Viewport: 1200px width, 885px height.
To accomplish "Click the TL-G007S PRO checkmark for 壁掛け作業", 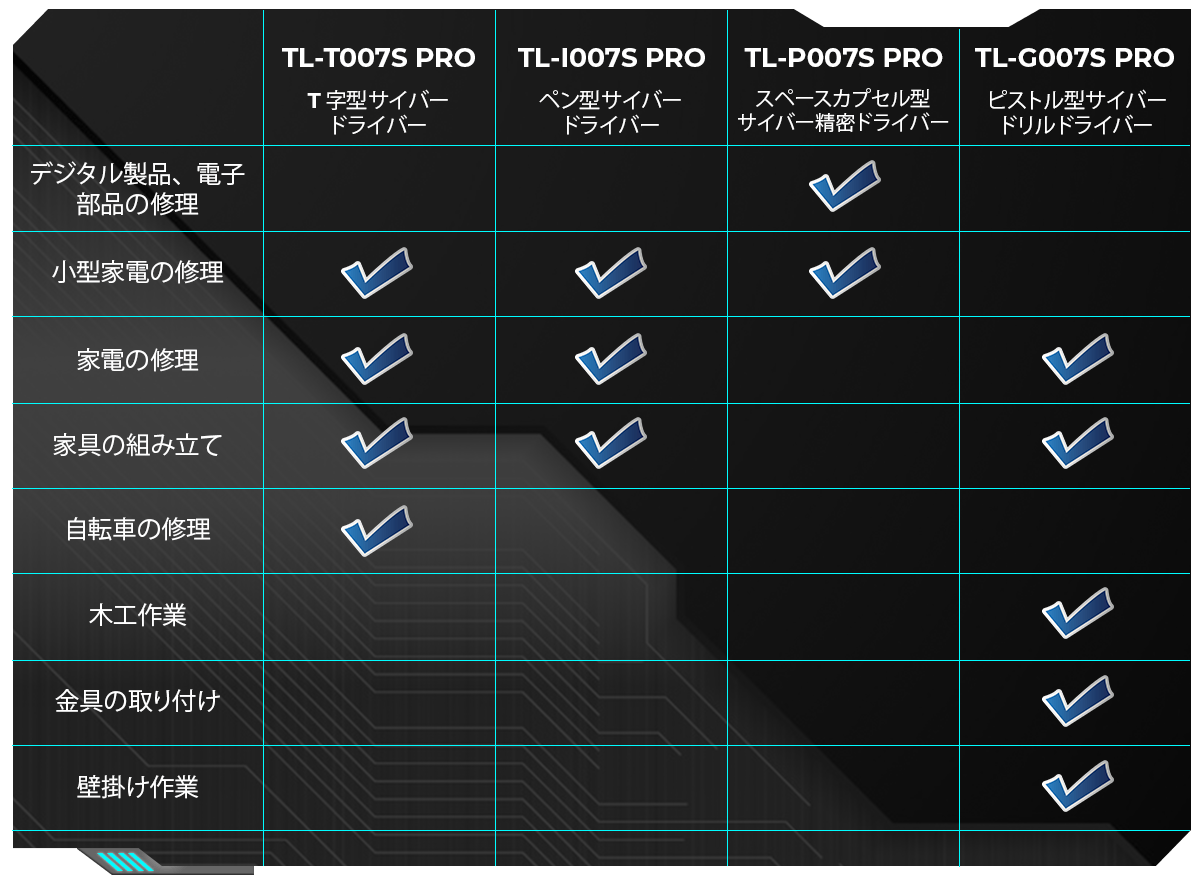I will [1077, 786].
